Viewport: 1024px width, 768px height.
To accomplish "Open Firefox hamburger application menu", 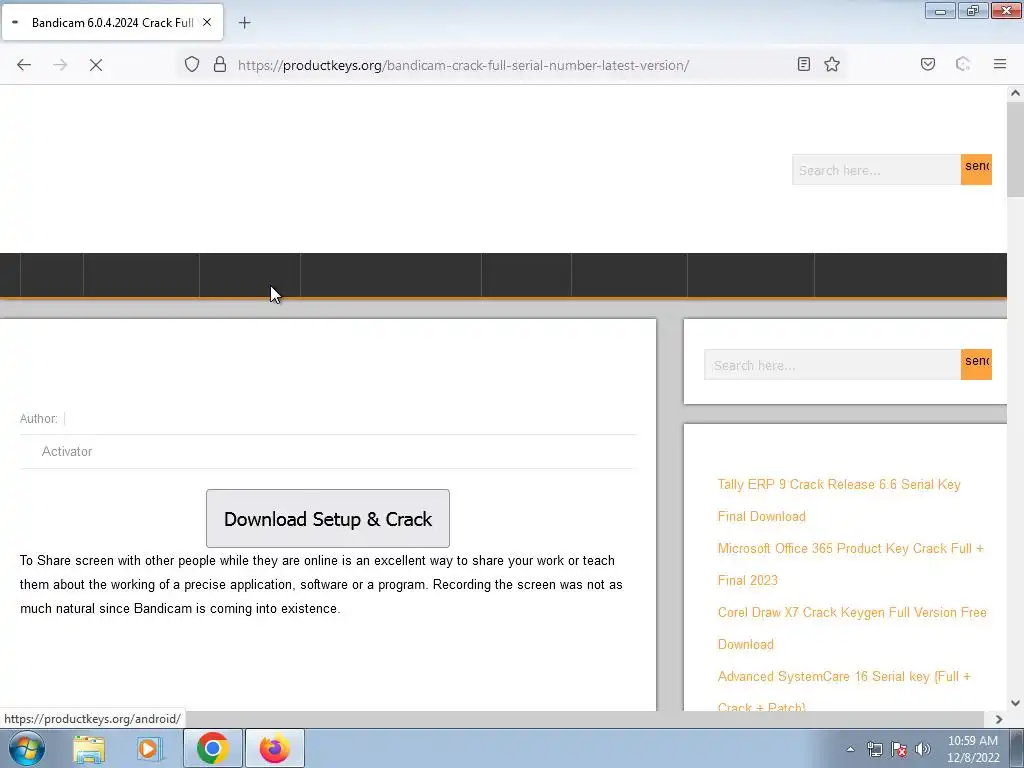I will click(x=1000, y=64).
